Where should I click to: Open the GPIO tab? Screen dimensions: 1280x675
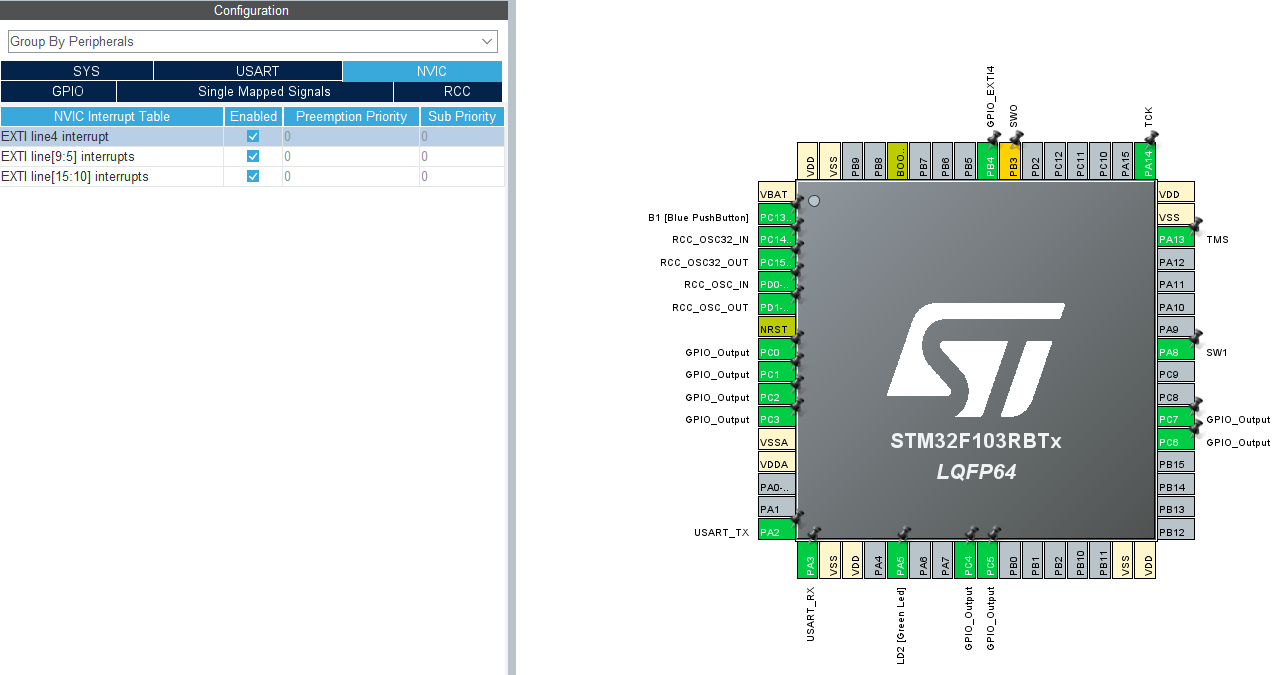click(59, 91)
